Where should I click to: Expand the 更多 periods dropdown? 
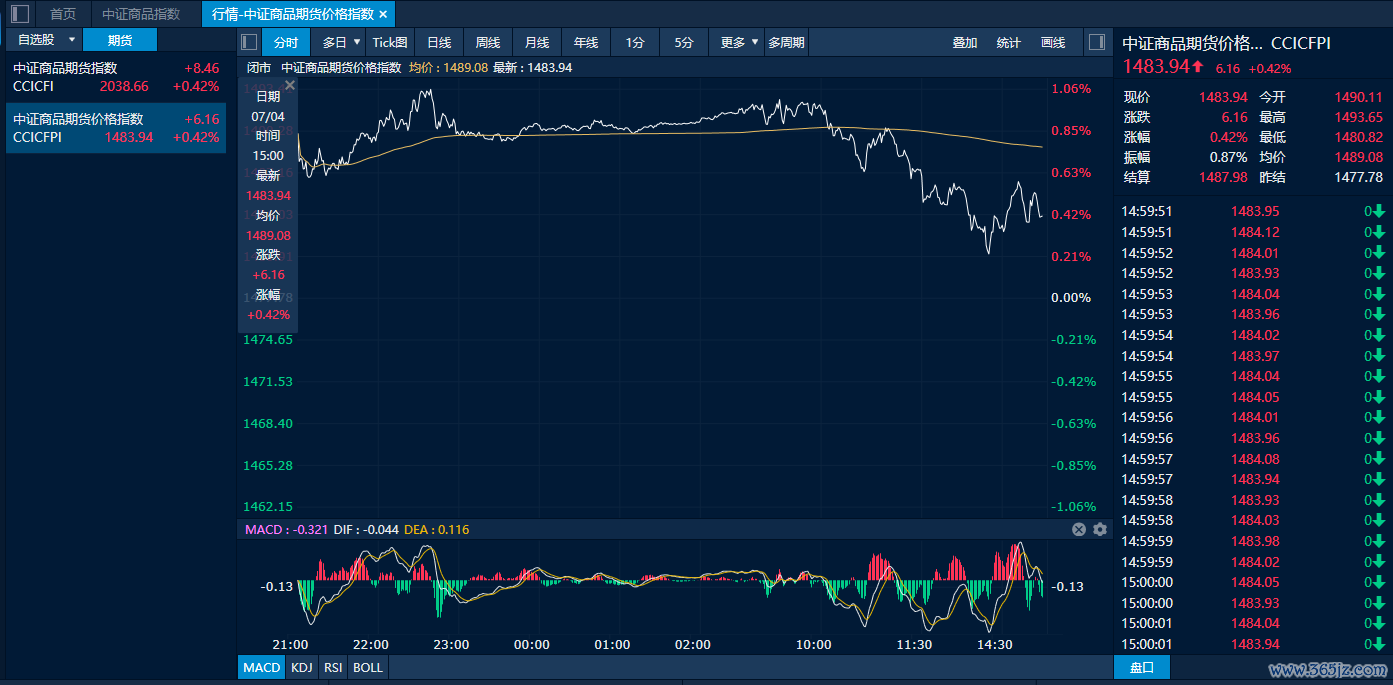click(x=755, y=42)
